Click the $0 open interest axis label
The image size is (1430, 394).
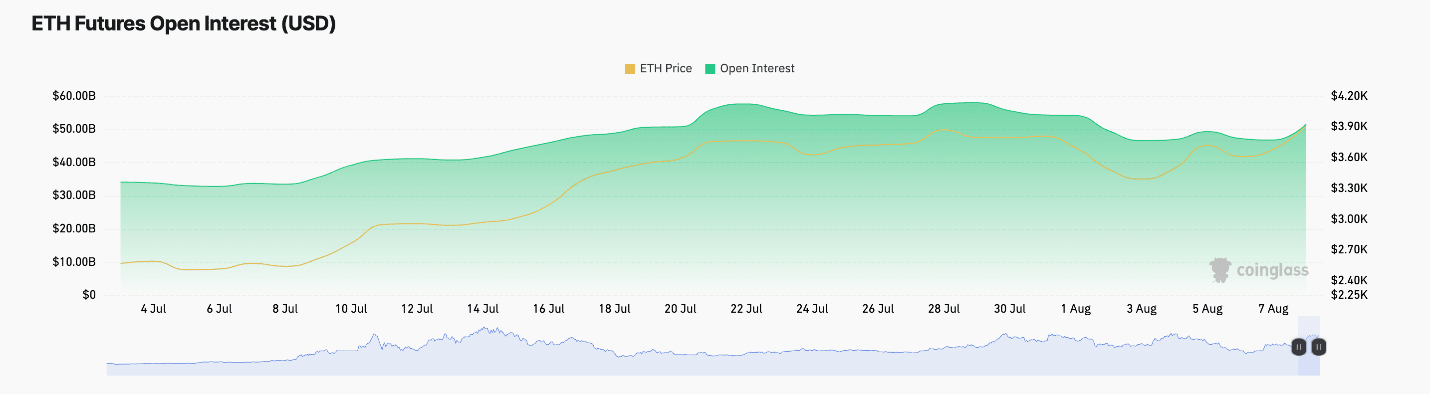pos(88,295)
